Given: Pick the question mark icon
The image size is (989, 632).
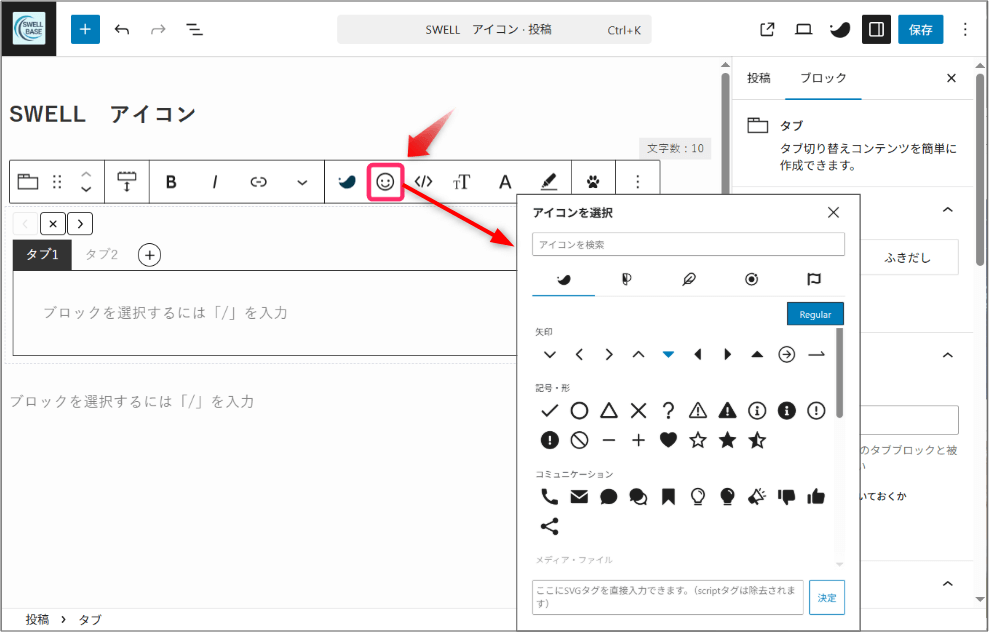Looking at the screenshot, I should point(668,411).
